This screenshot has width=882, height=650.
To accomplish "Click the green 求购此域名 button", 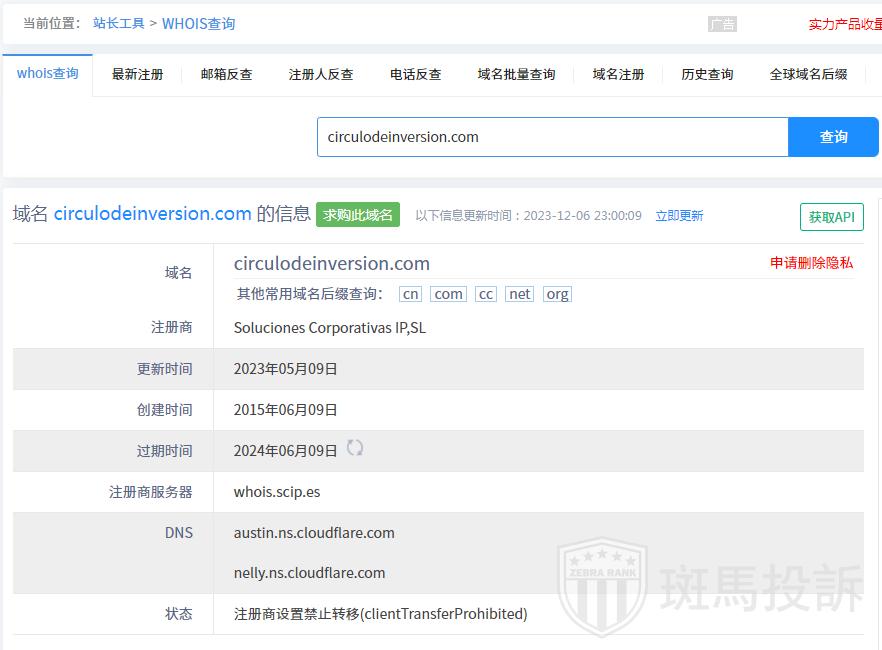I will point(358,215).
